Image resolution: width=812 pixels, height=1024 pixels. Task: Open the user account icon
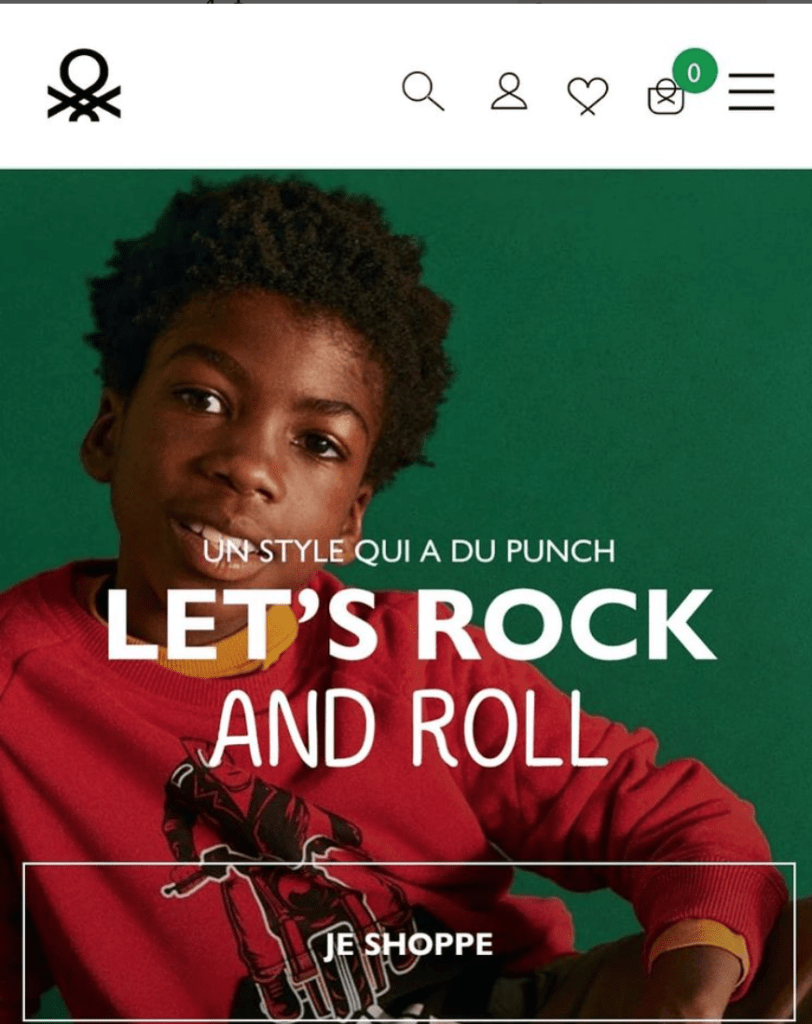pos(509,91)
